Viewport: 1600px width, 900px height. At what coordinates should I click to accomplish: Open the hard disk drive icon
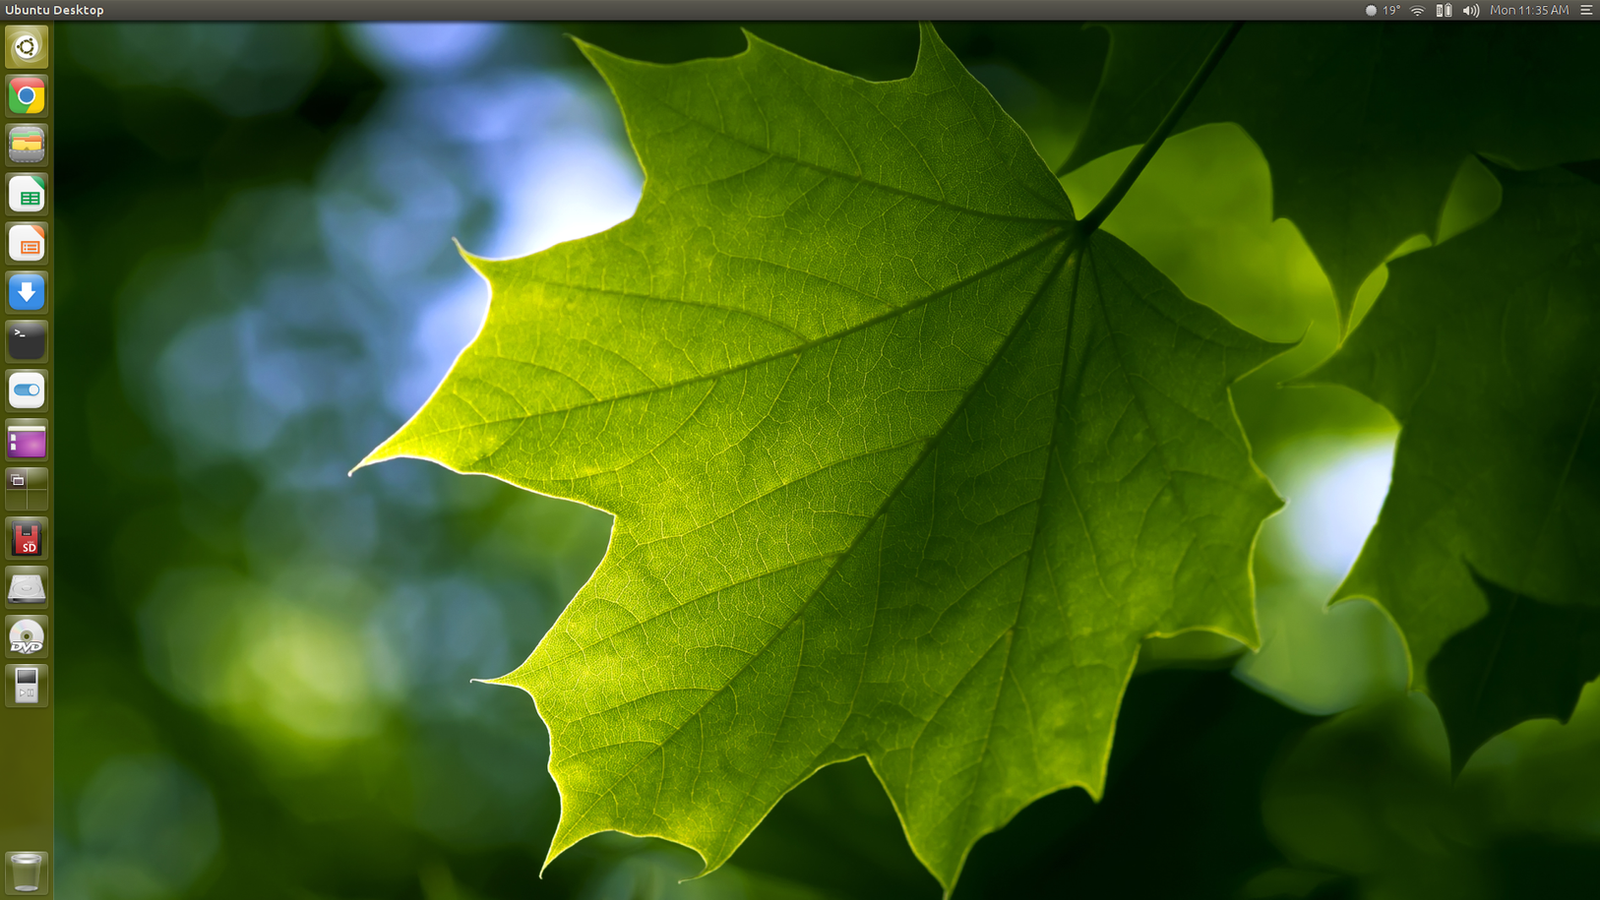pos(27,587)
